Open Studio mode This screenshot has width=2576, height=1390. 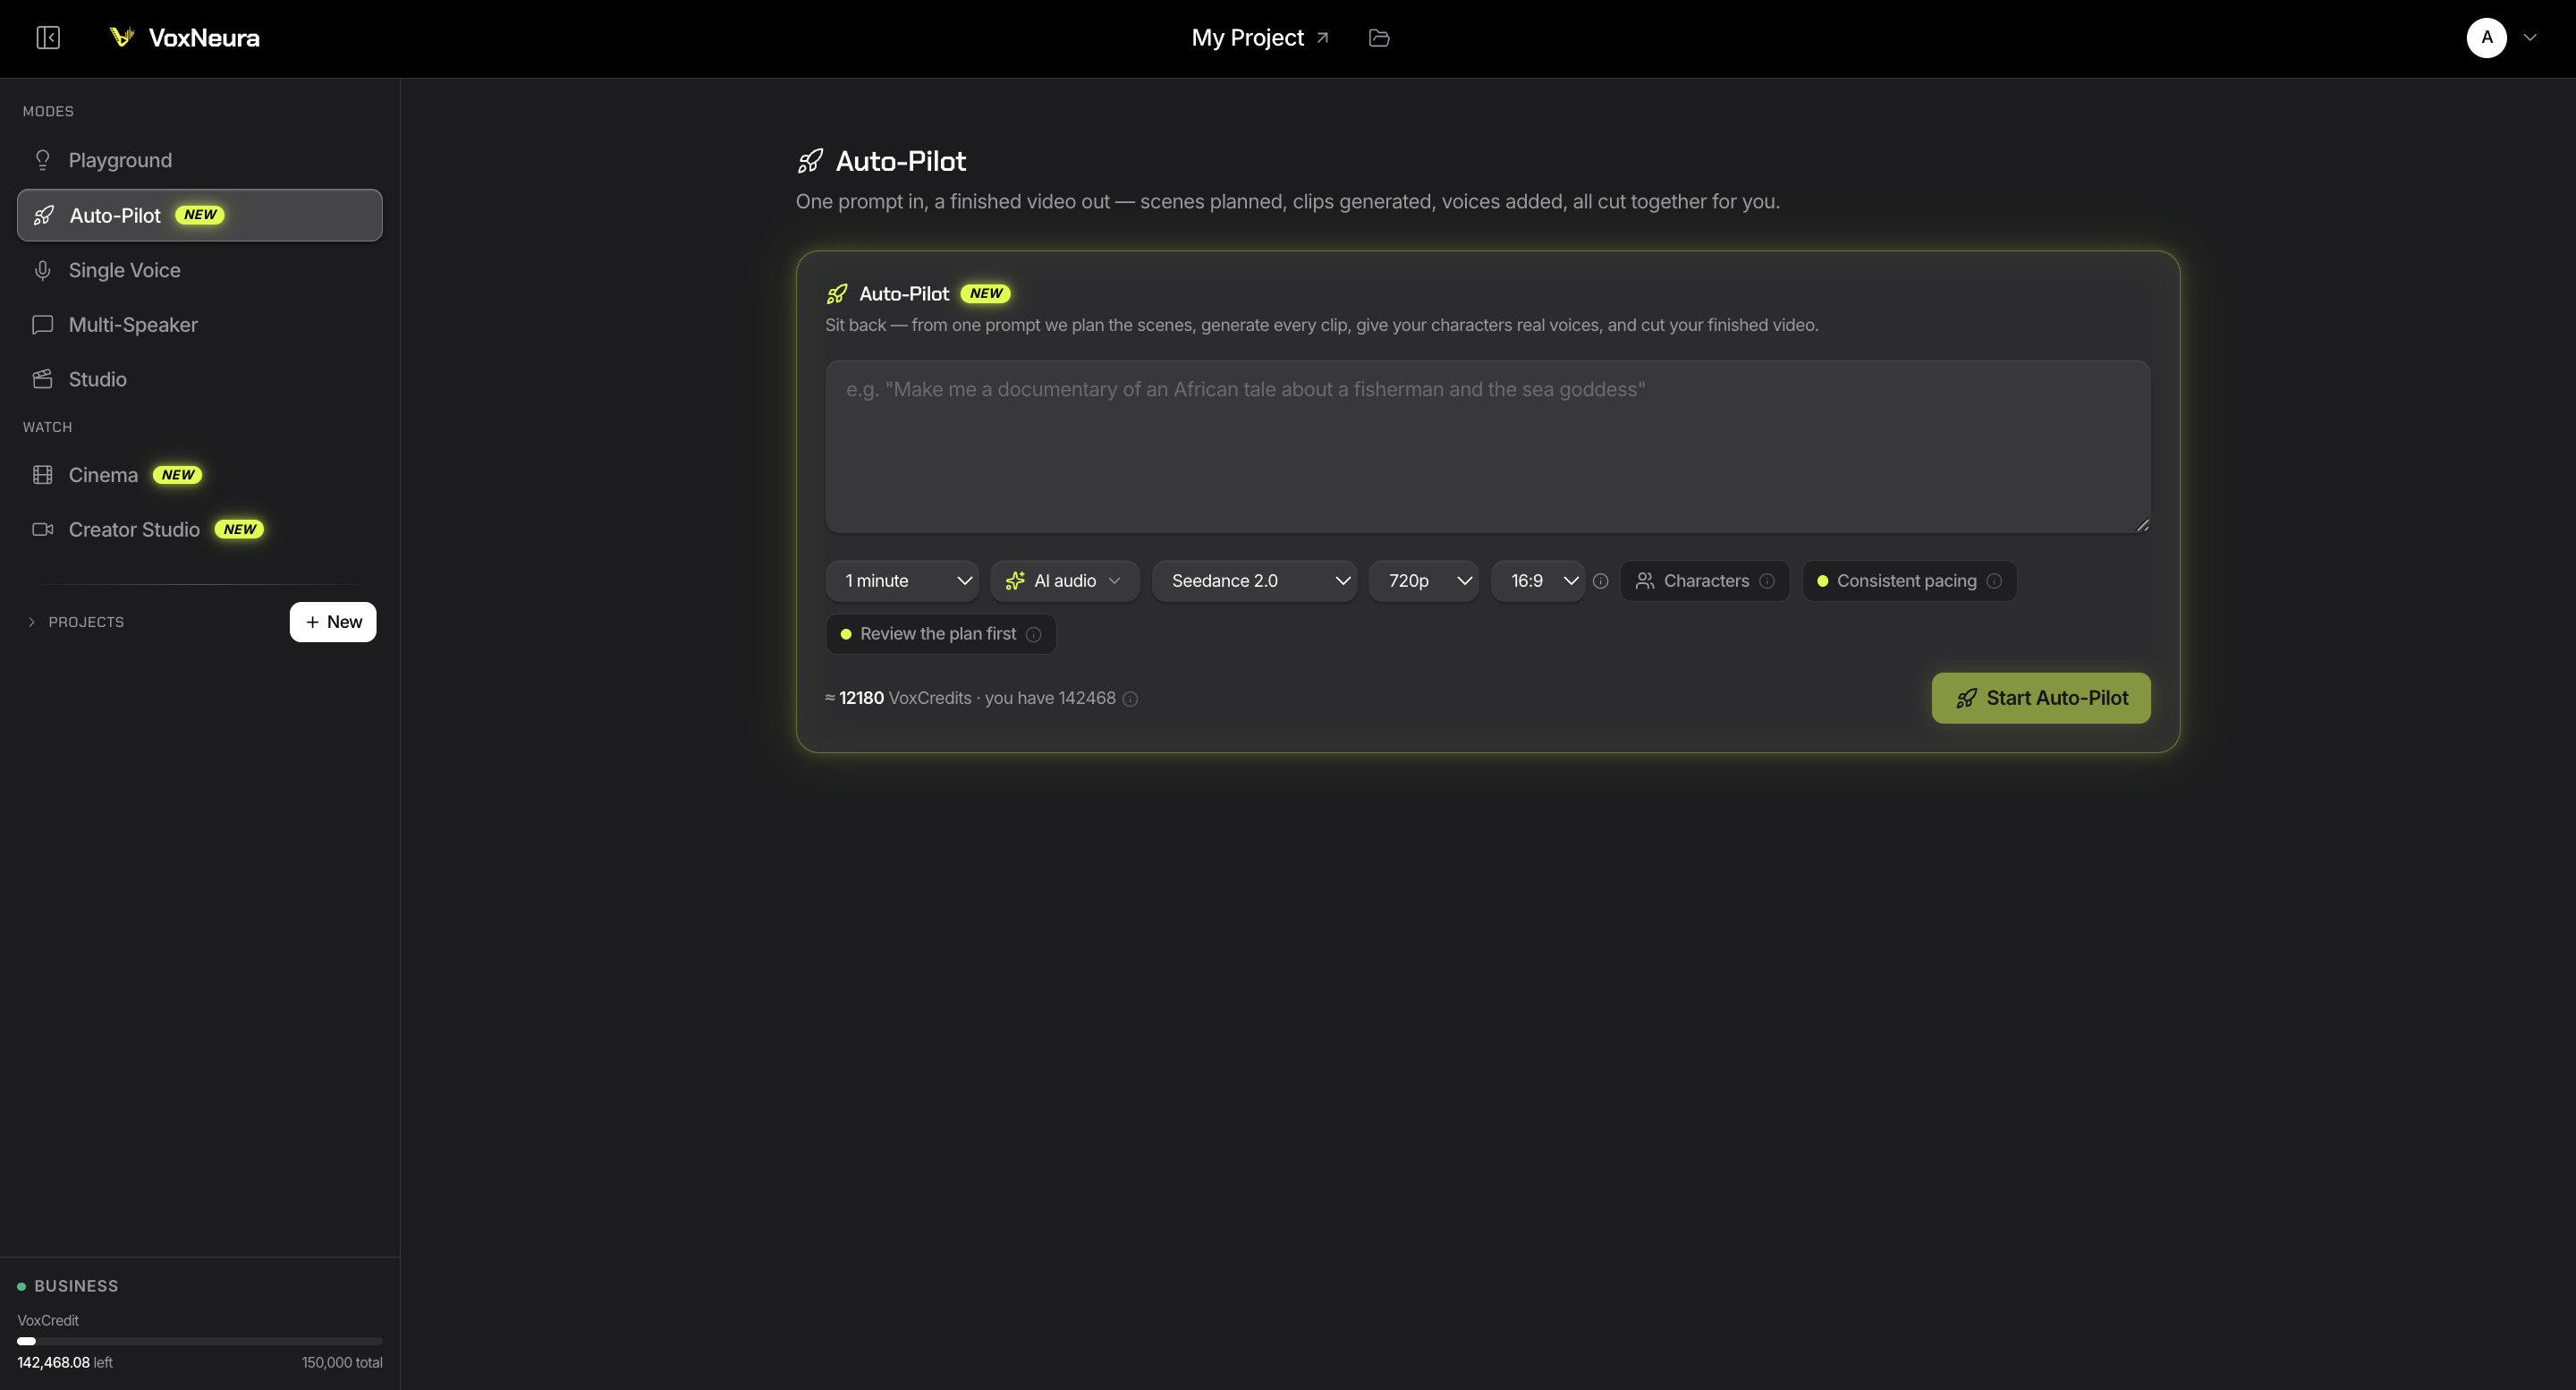pos(200,379)
